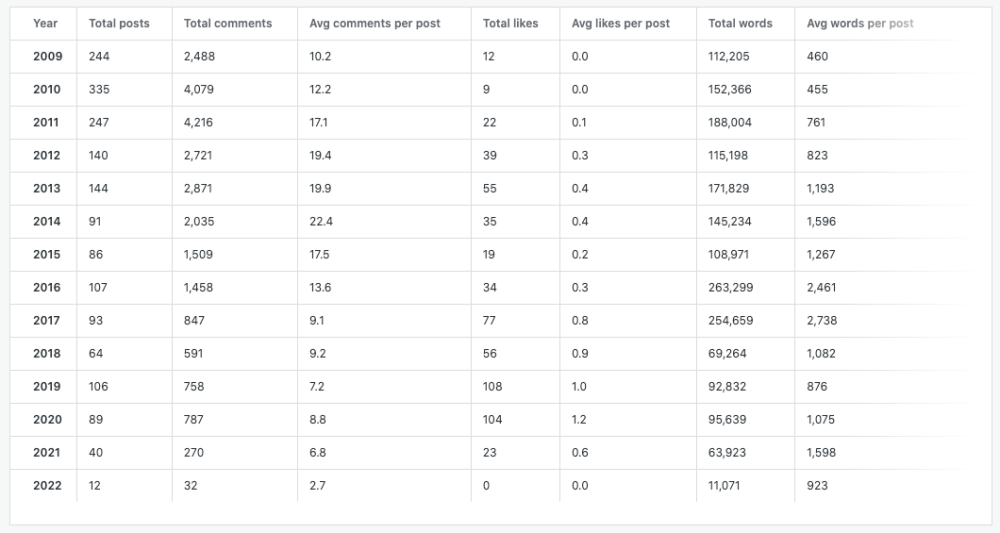The image size is (1000, 533).
Task: Click the Year column header
Action: click(45, 23)
